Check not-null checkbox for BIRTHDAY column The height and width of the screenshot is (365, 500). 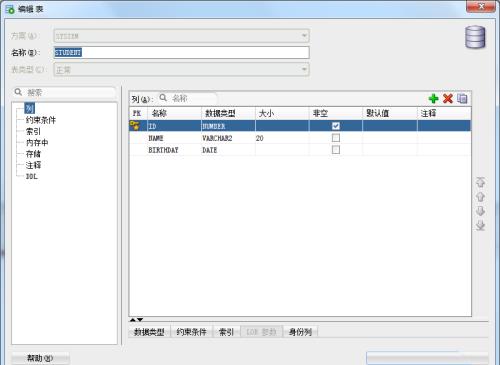point(336,150)
